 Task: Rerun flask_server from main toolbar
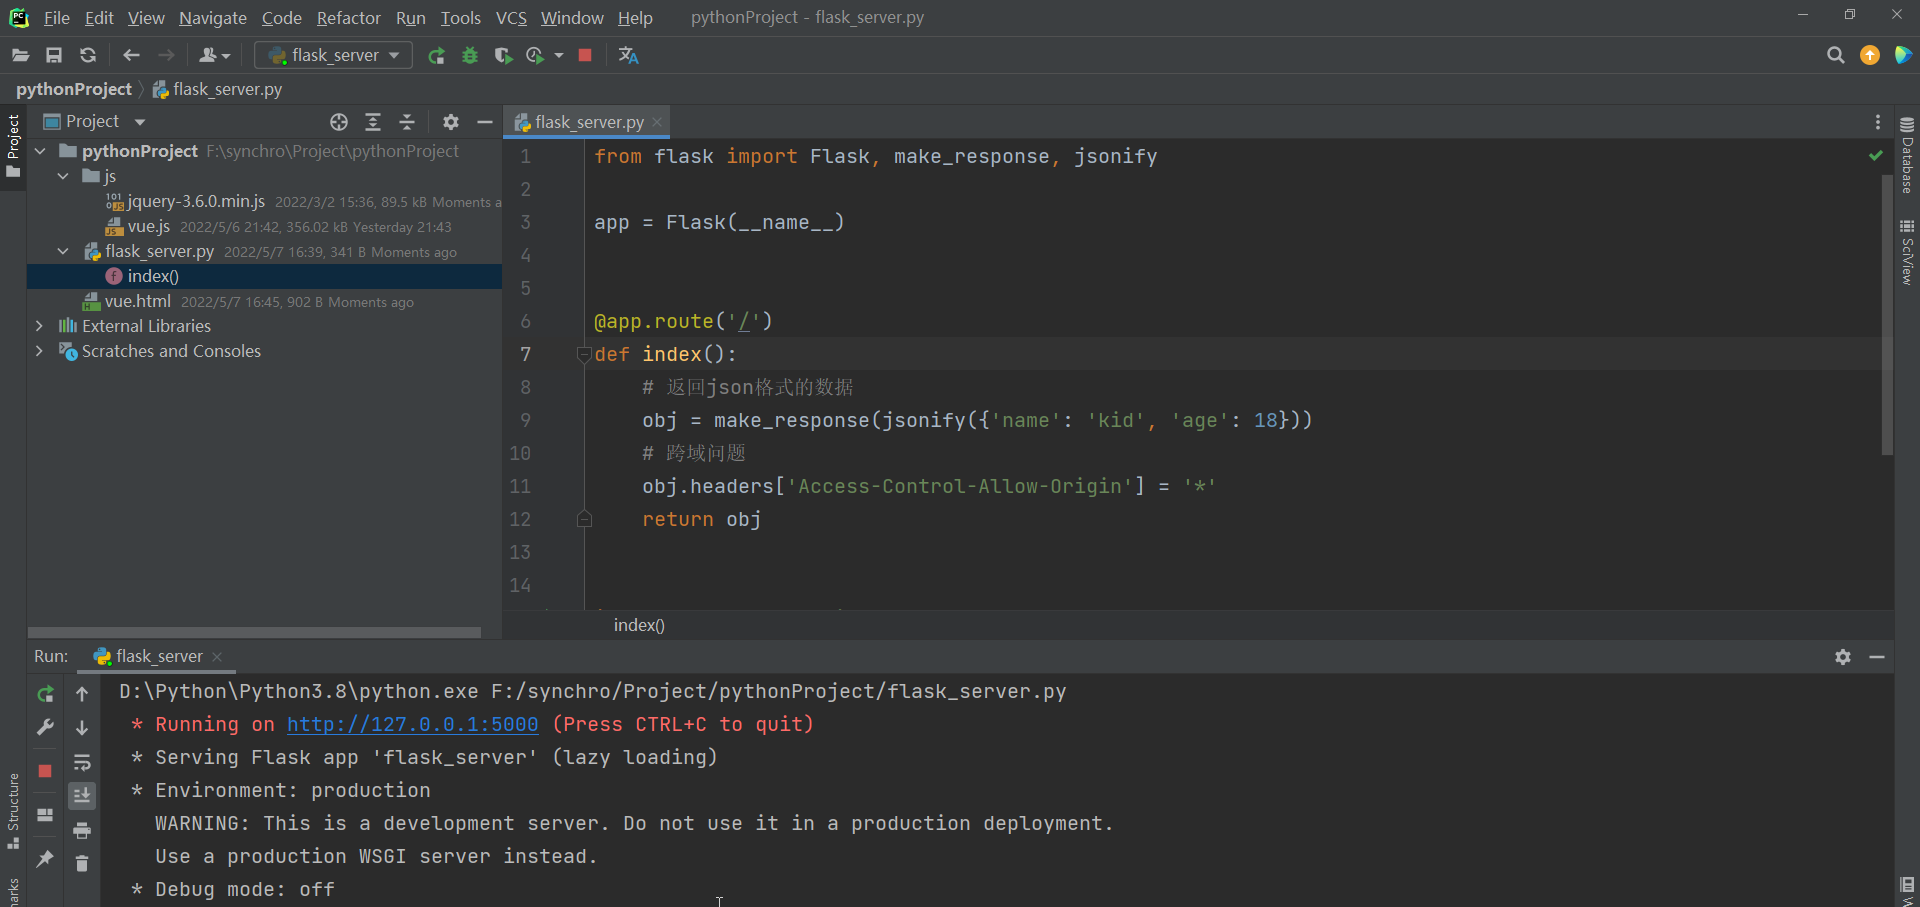click(x=436, y=55)
